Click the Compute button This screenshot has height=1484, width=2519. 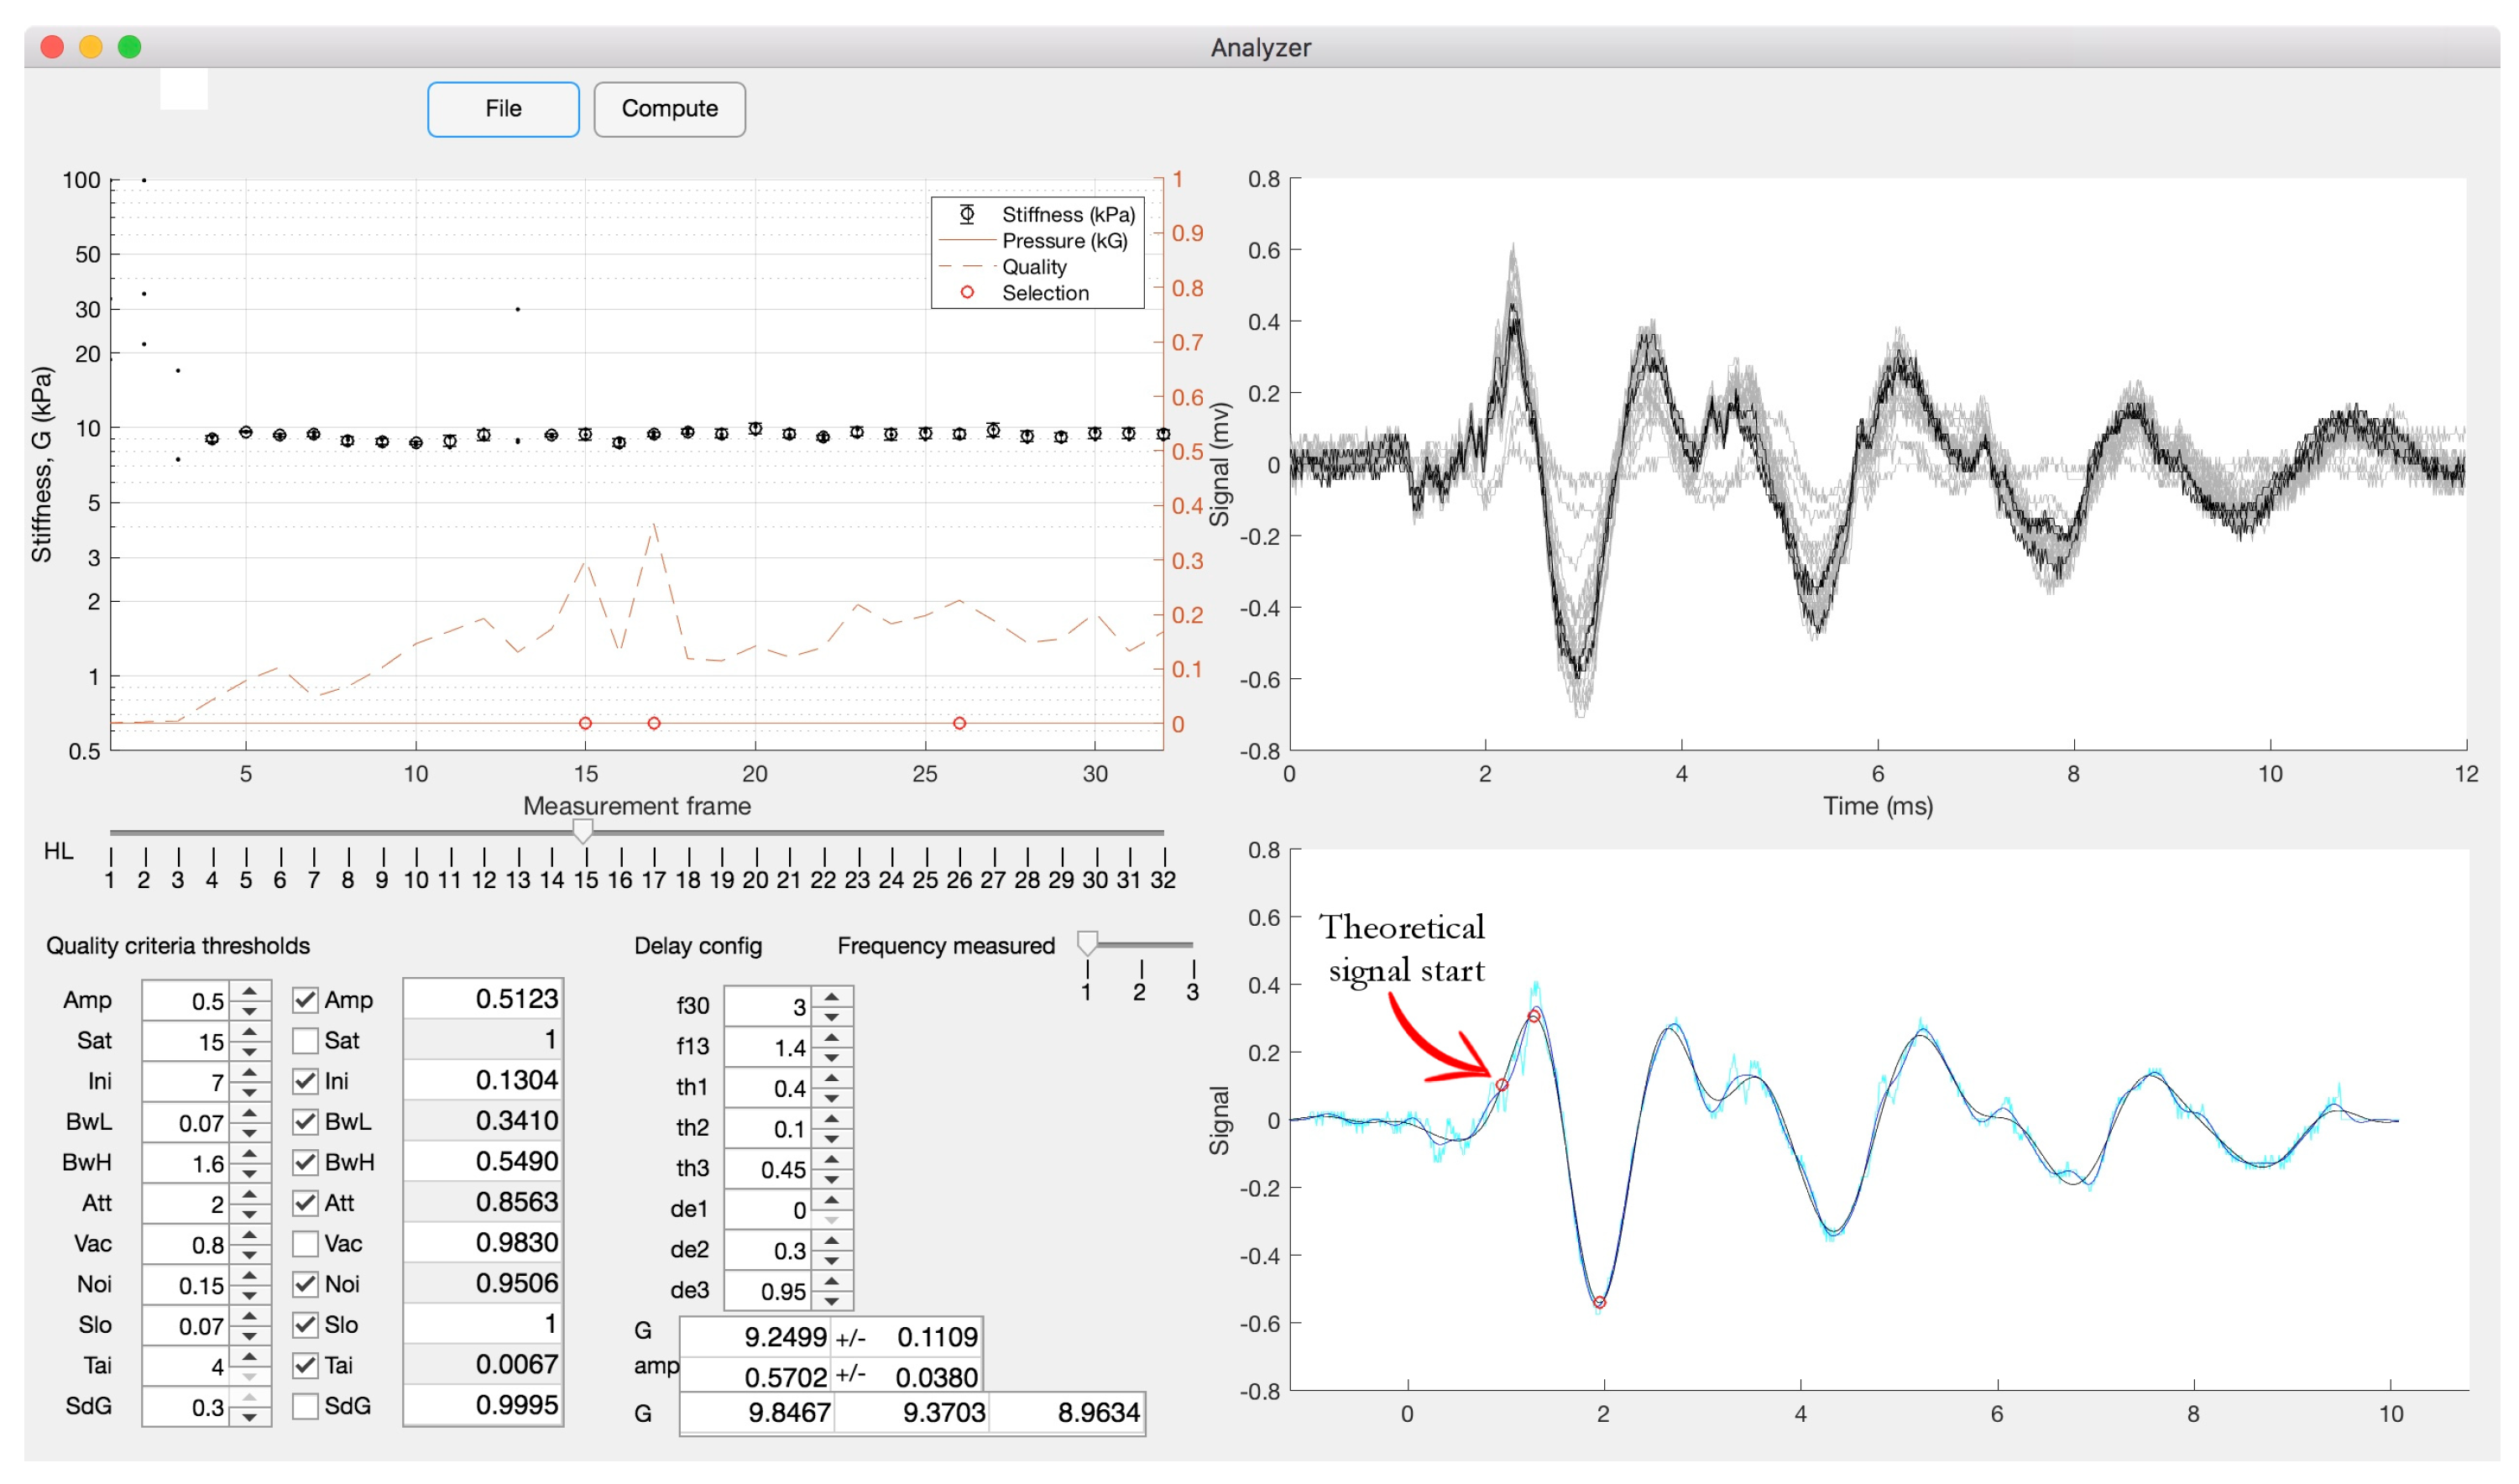click(669, 109)
